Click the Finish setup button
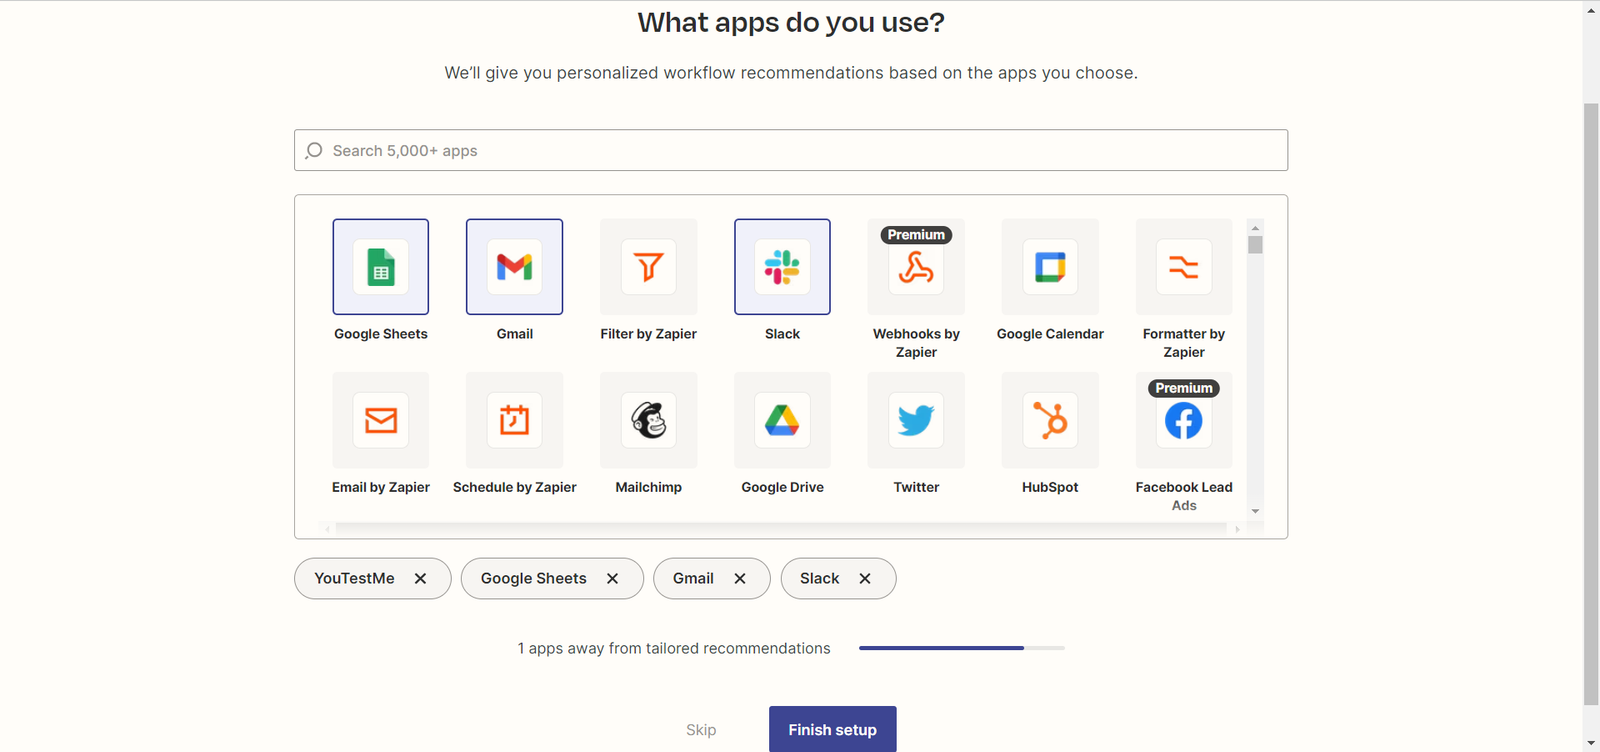1600x752 pixels. pos(832,730)
